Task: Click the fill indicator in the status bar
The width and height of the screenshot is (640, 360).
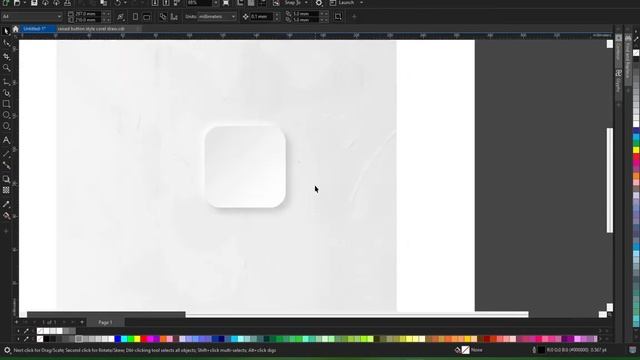Action: click(465, 350)
